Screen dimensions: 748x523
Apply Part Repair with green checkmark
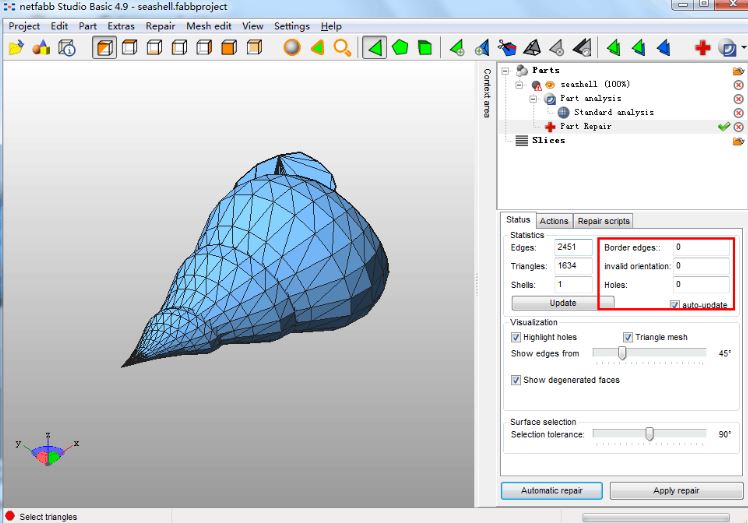[x=724, y=126]
